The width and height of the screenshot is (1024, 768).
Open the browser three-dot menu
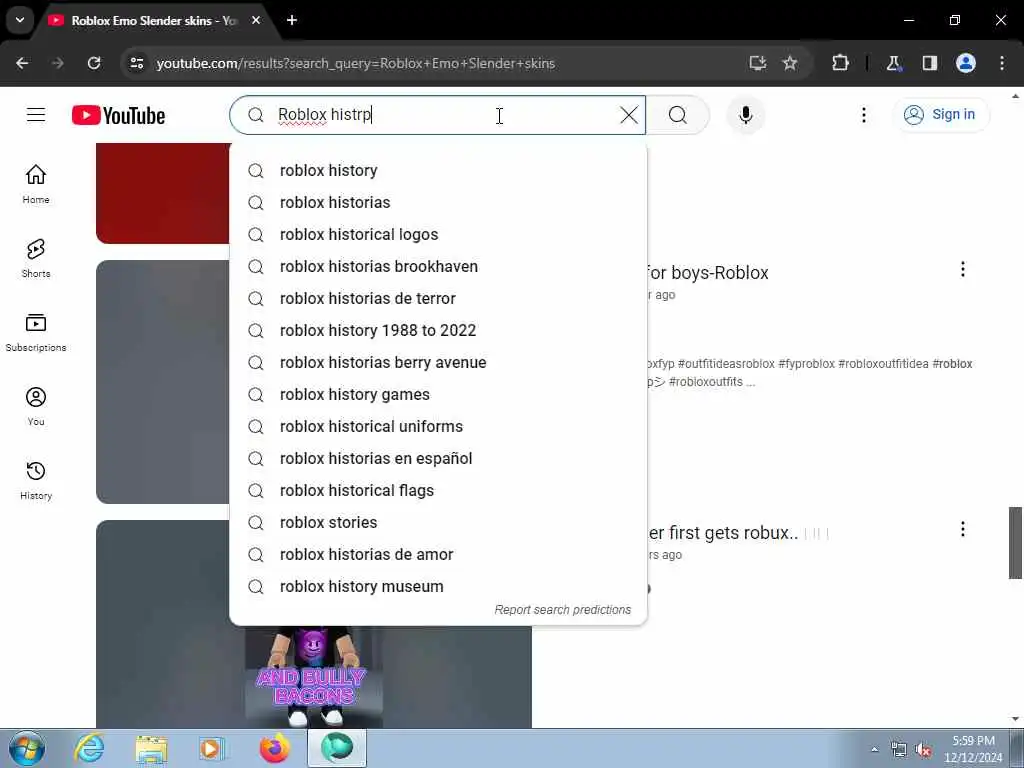[x=1002, y=63]
